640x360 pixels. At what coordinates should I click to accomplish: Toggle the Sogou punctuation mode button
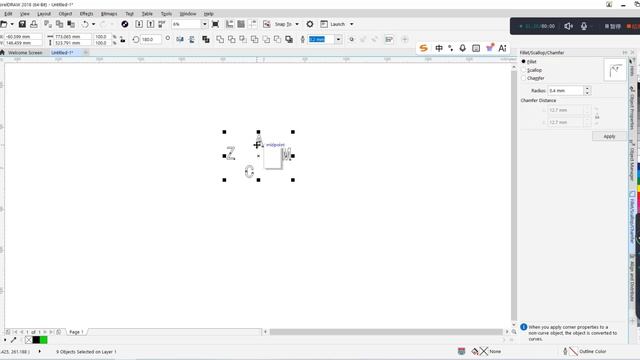[x=451, y=48]
